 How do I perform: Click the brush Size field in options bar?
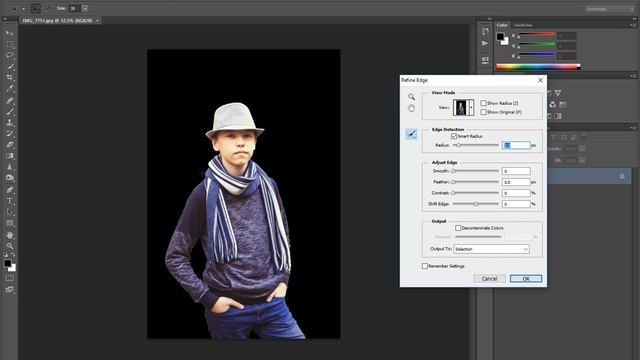point(75,8)
